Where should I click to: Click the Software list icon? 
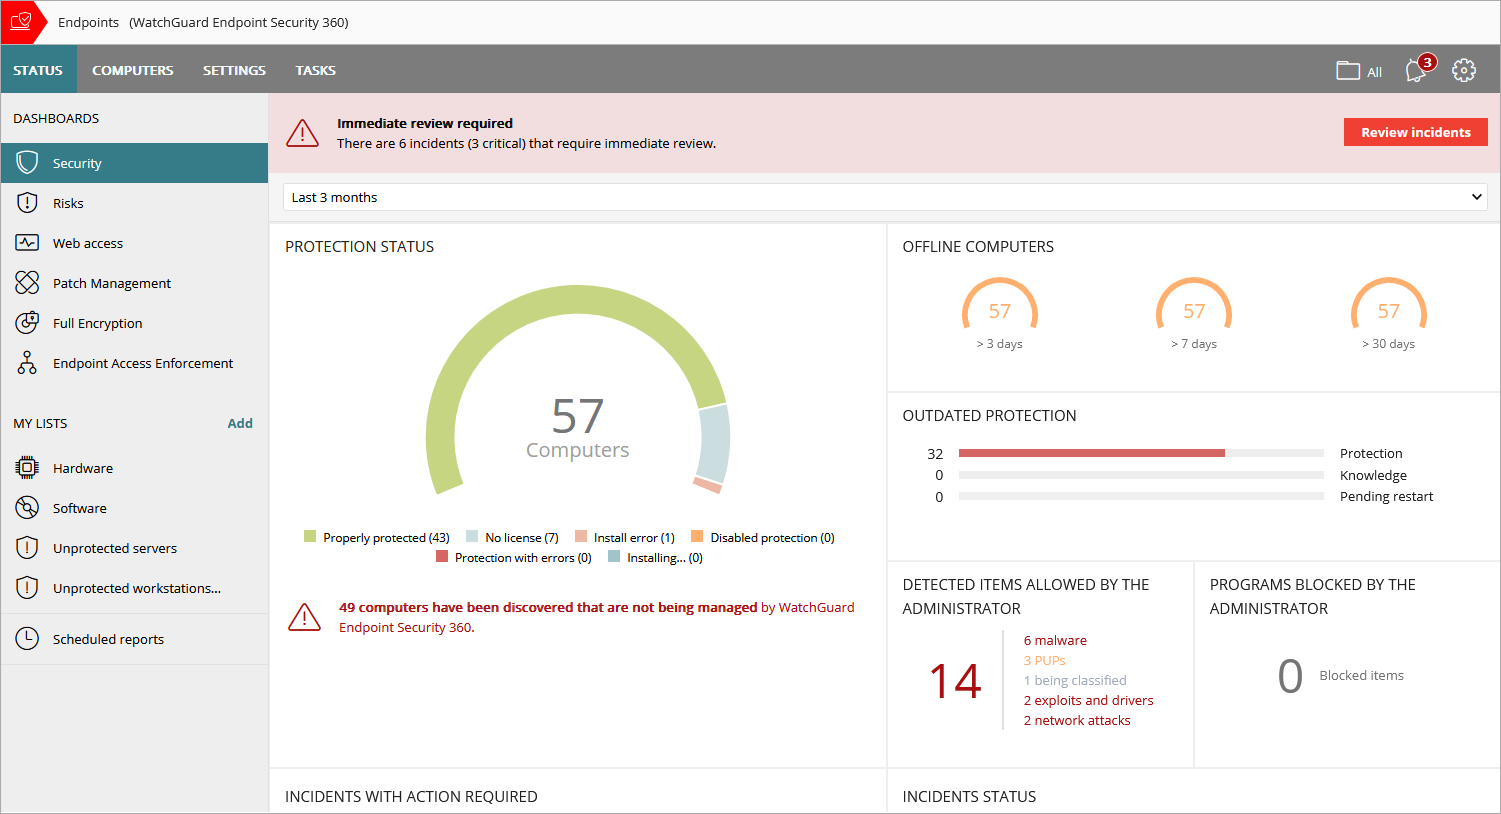[x=27, y=508]
